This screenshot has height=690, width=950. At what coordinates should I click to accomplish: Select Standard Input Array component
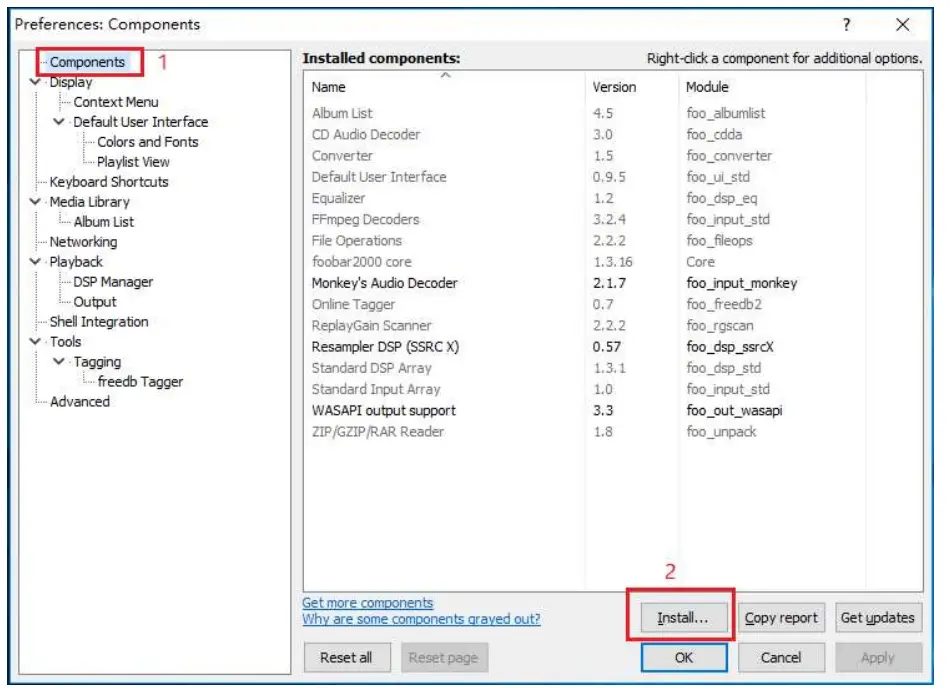[x=613, y=389]
